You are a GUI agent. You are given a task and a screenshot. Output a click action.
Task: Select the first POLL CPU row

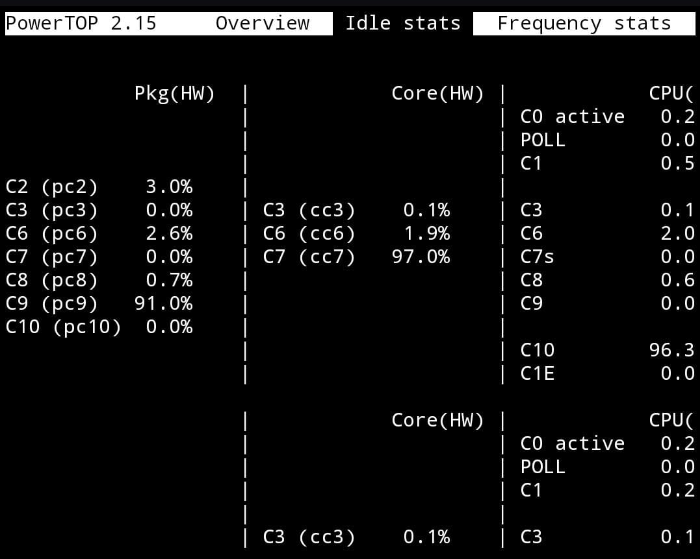point(607,140)
